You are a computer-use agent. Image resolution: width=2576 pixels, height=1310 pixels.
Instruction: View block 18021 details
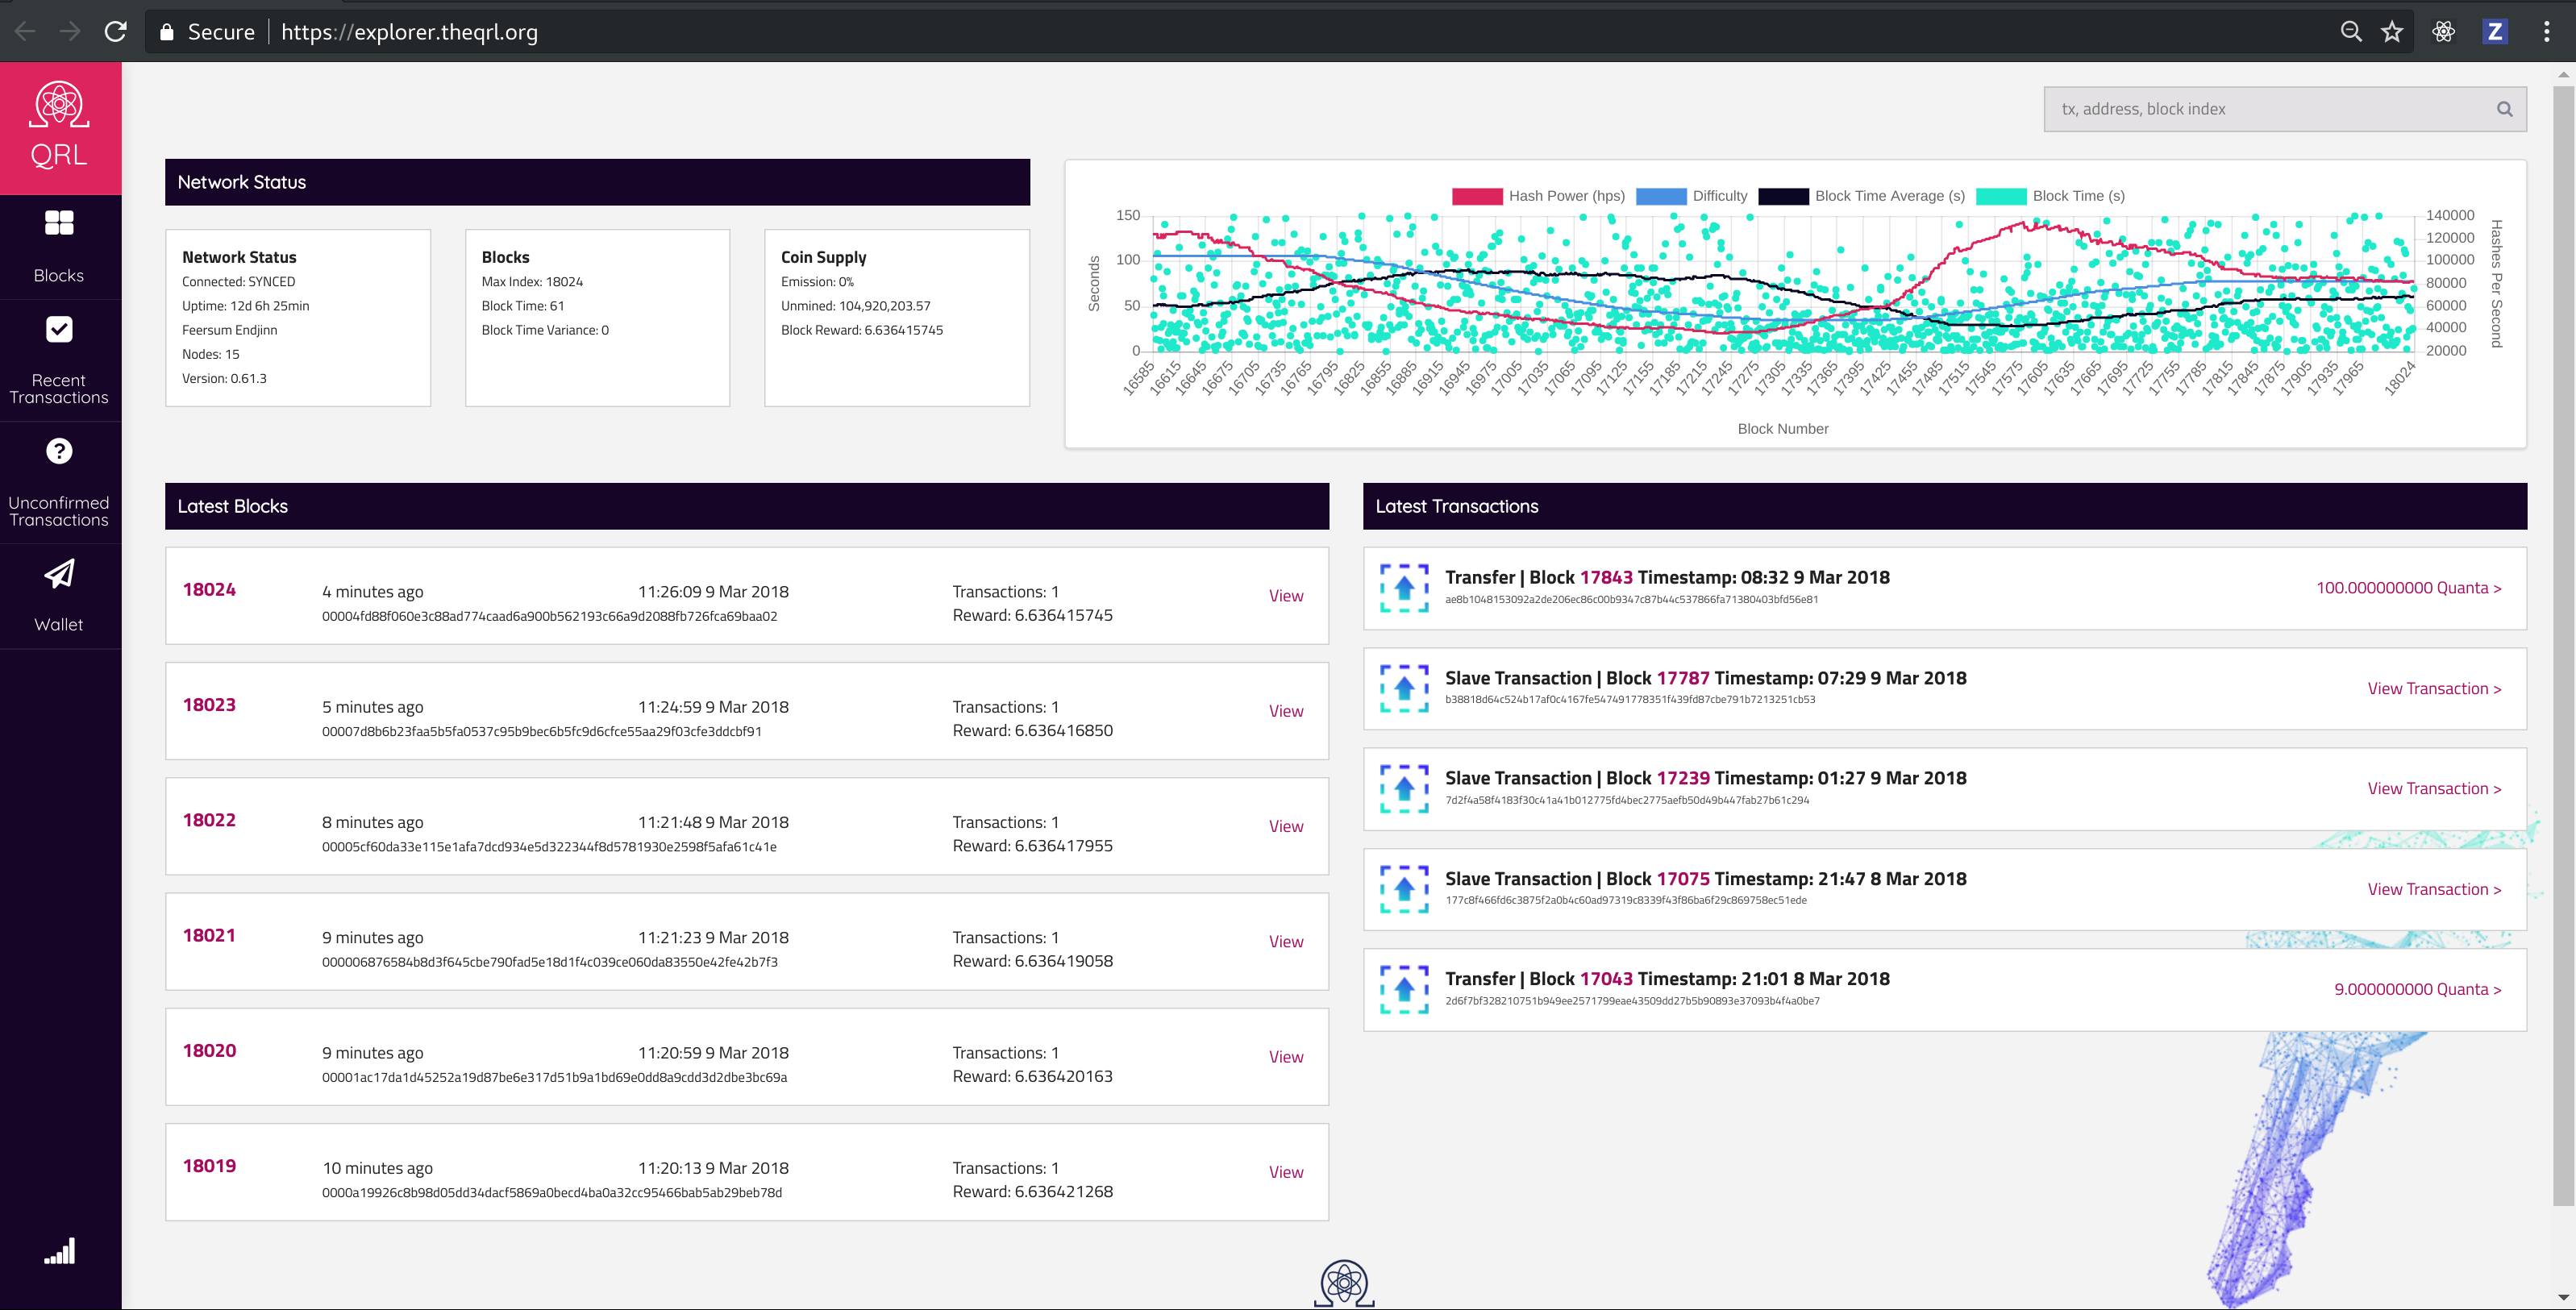coord(1286,942)
